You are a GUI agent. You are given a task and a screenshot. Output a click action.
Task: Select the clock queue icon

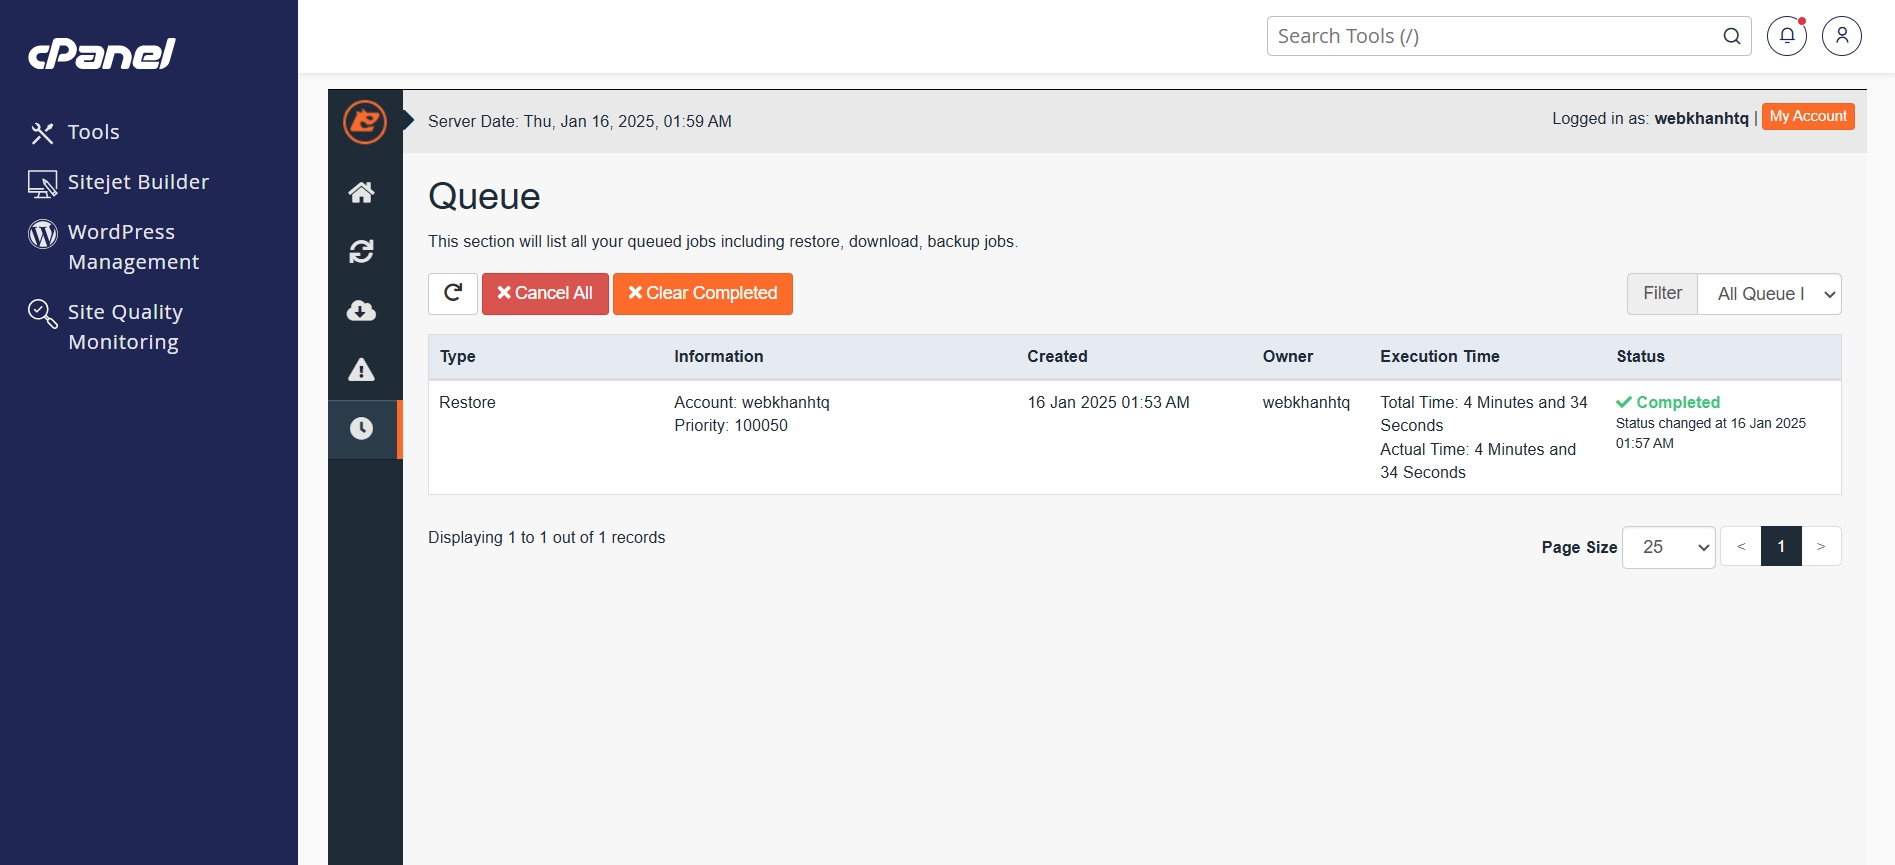pyautogui.click(x=362, y=429)
